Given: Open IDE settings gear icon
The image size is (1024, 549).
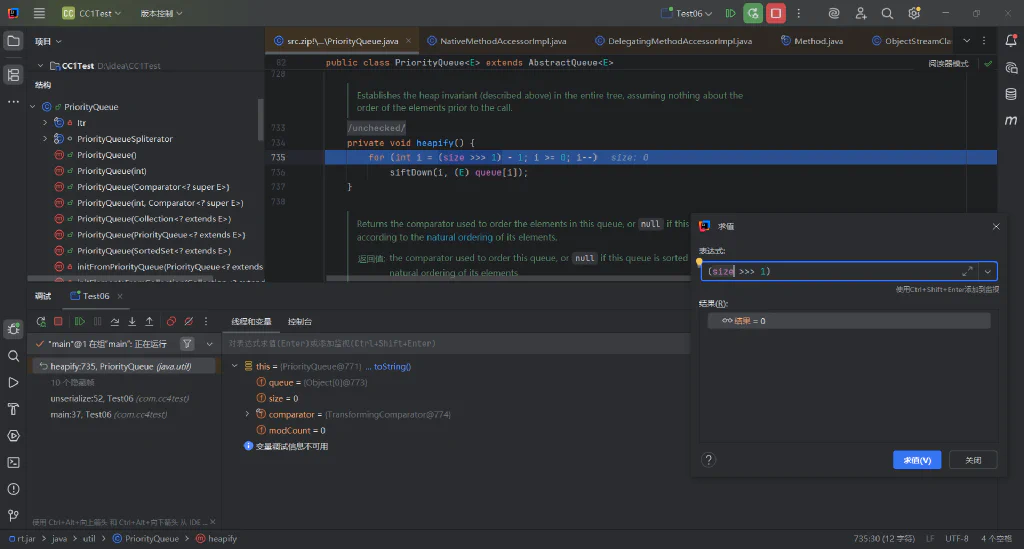Looking at the screenshot, I should coord(914,13).
